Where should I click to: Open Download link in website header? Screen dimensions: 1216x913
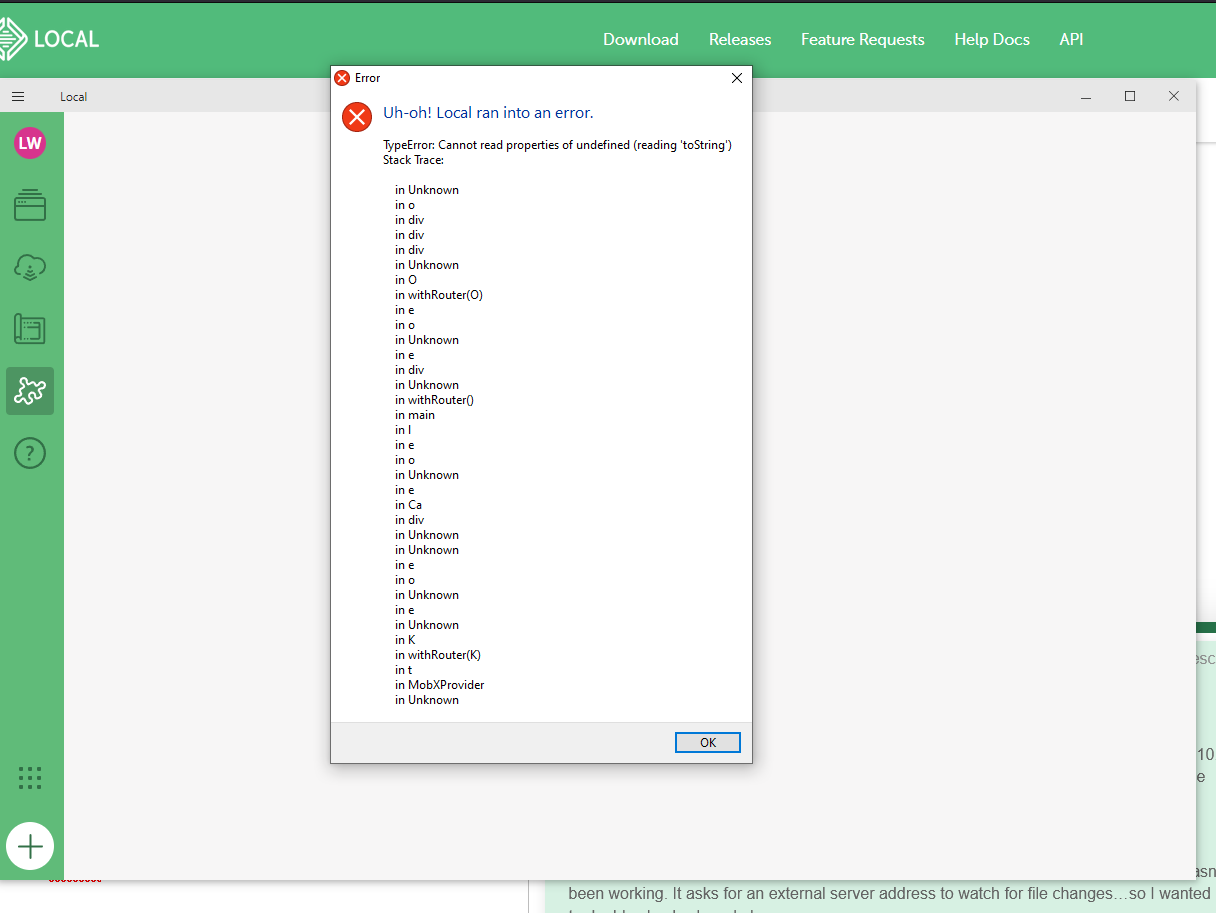tap(641, 40)
